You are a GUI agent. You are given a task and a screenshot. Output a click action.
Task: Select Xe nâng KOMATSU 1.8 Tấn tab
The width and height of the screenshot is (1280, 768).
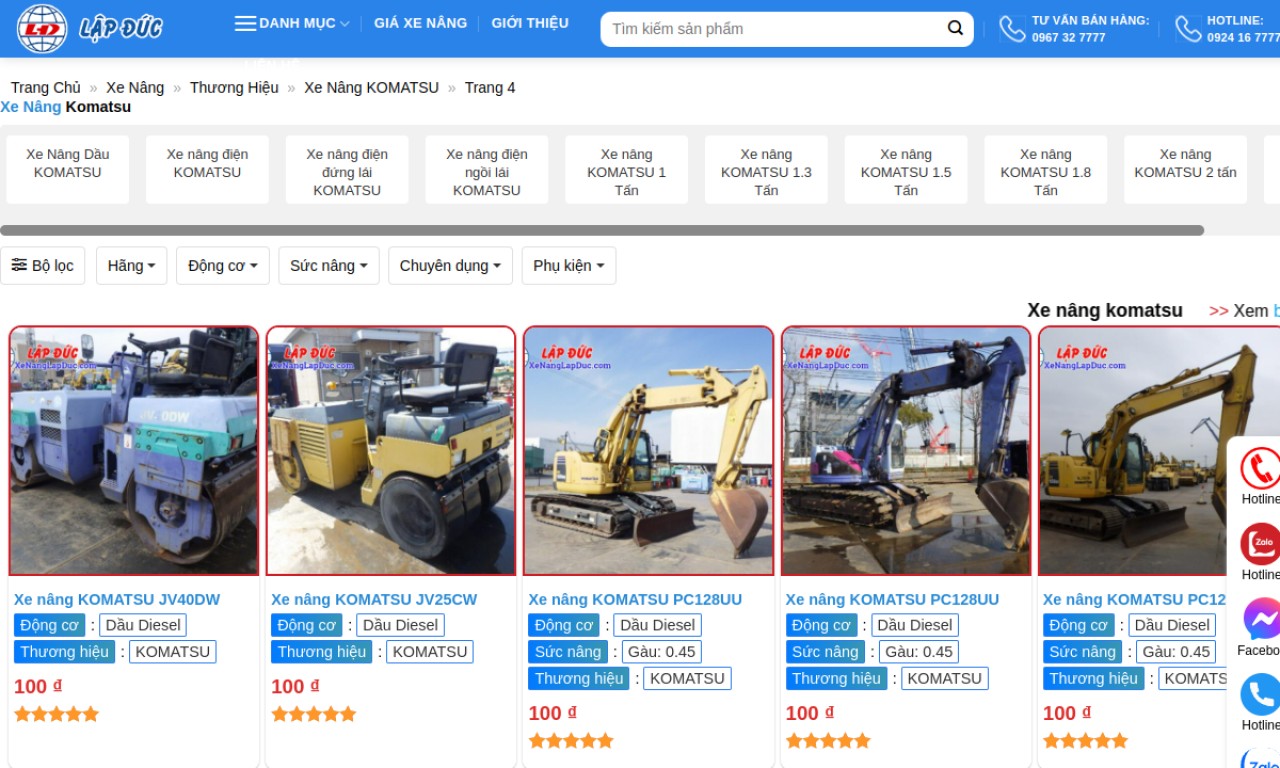tap(1046, 170)
